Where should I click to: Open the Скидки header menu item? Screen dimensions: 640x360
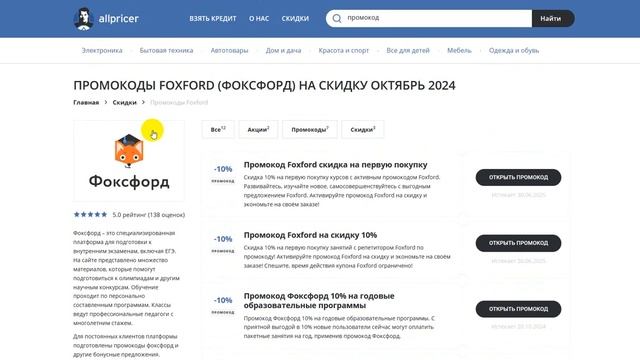[x=295, y=18]
